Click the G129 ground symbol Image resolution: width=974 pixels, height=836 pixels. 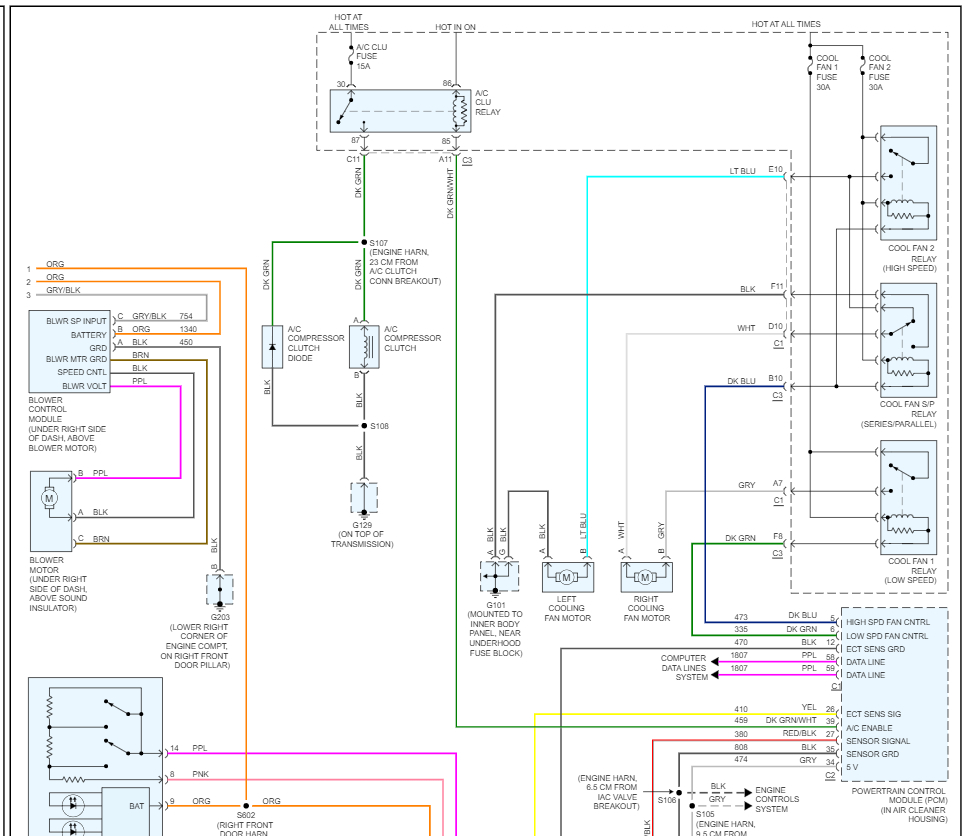[364, 498]
